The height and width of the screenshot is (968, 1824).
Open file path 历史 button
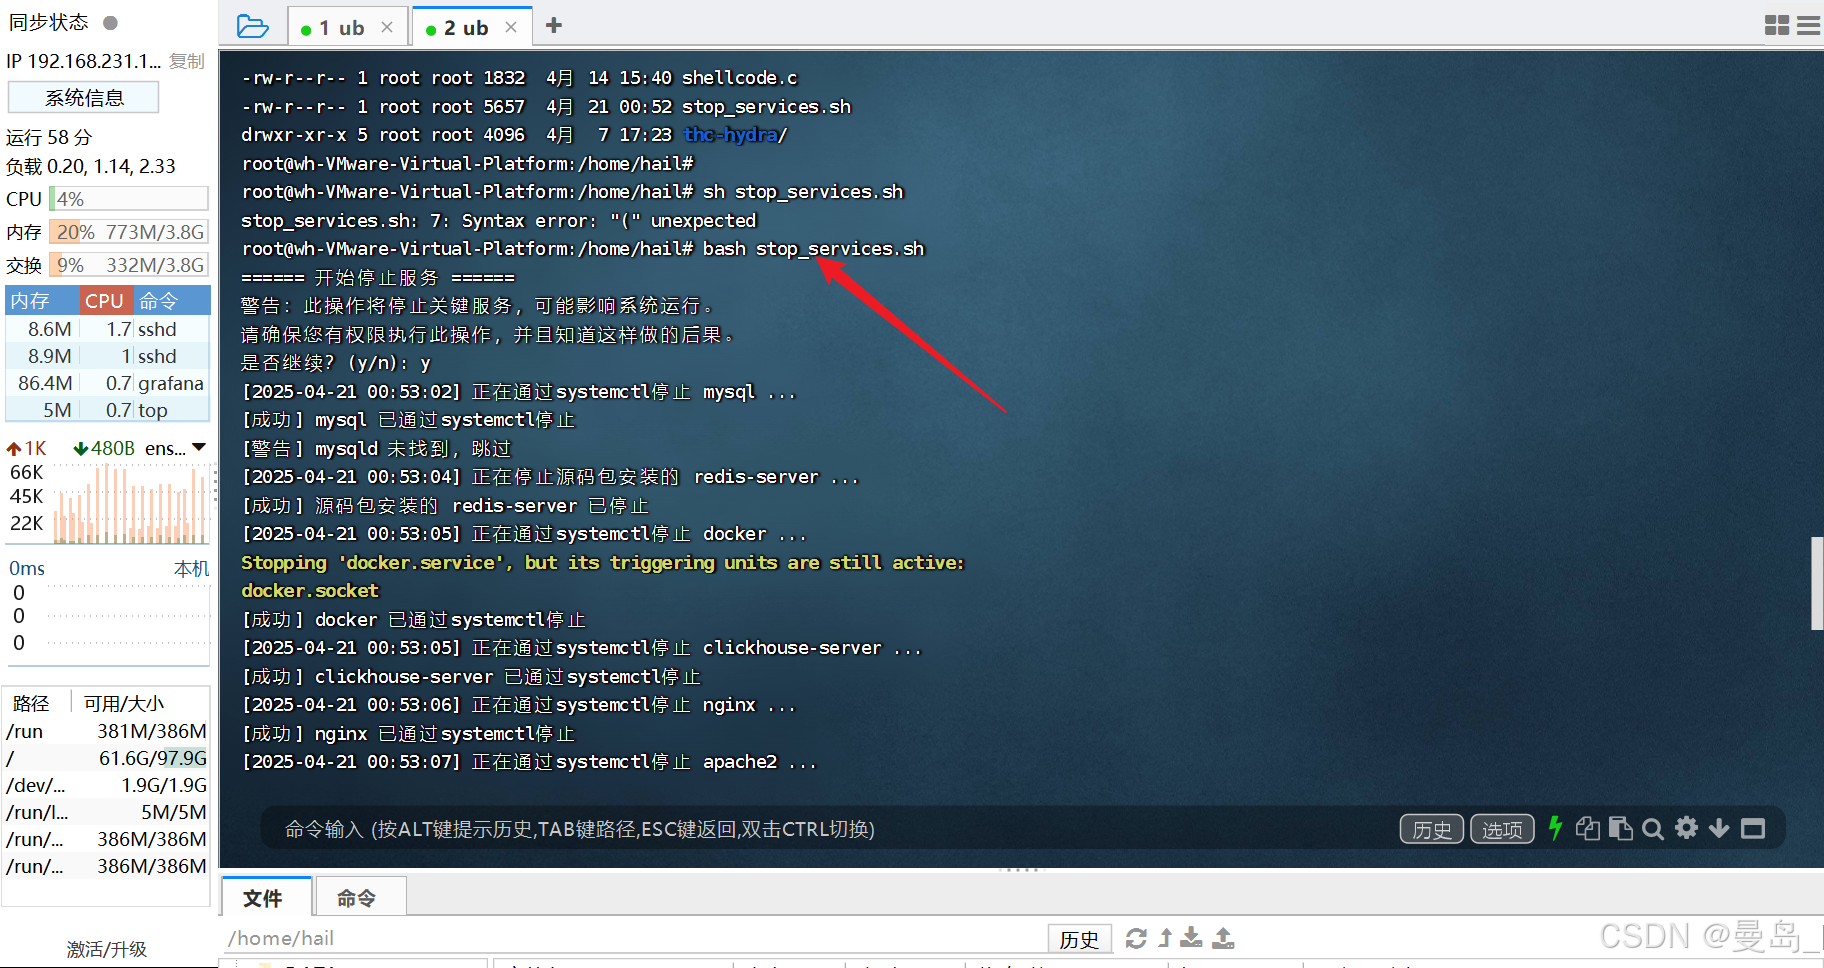pyautogui.click(x=1079, y=939)
